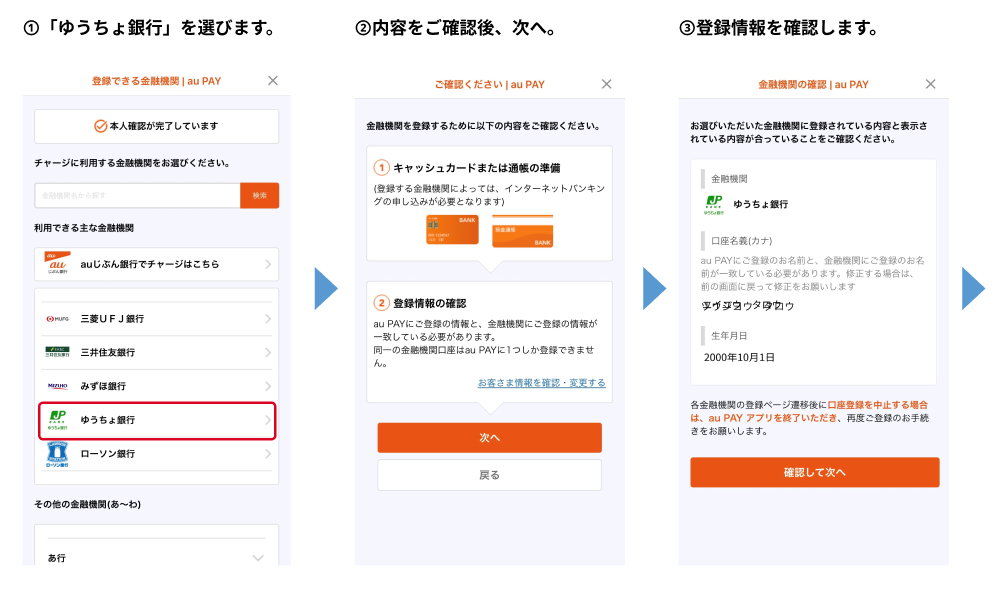
Task: Click the Sumitomo Mitsui bank logo icon
Action: pos(57,352)
